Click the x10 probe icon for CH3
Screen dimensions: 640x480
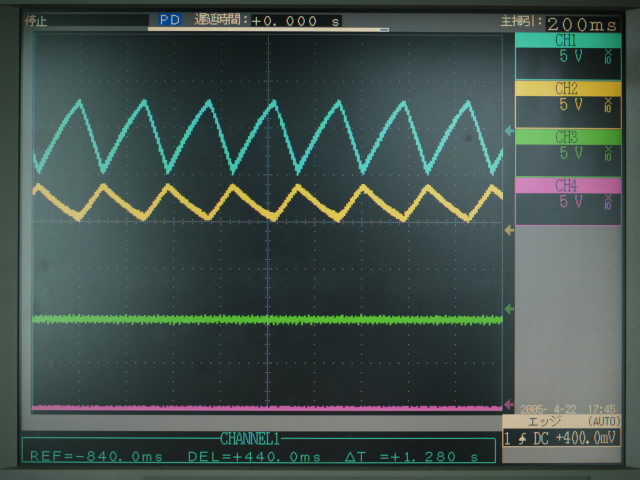coord(608,154)
